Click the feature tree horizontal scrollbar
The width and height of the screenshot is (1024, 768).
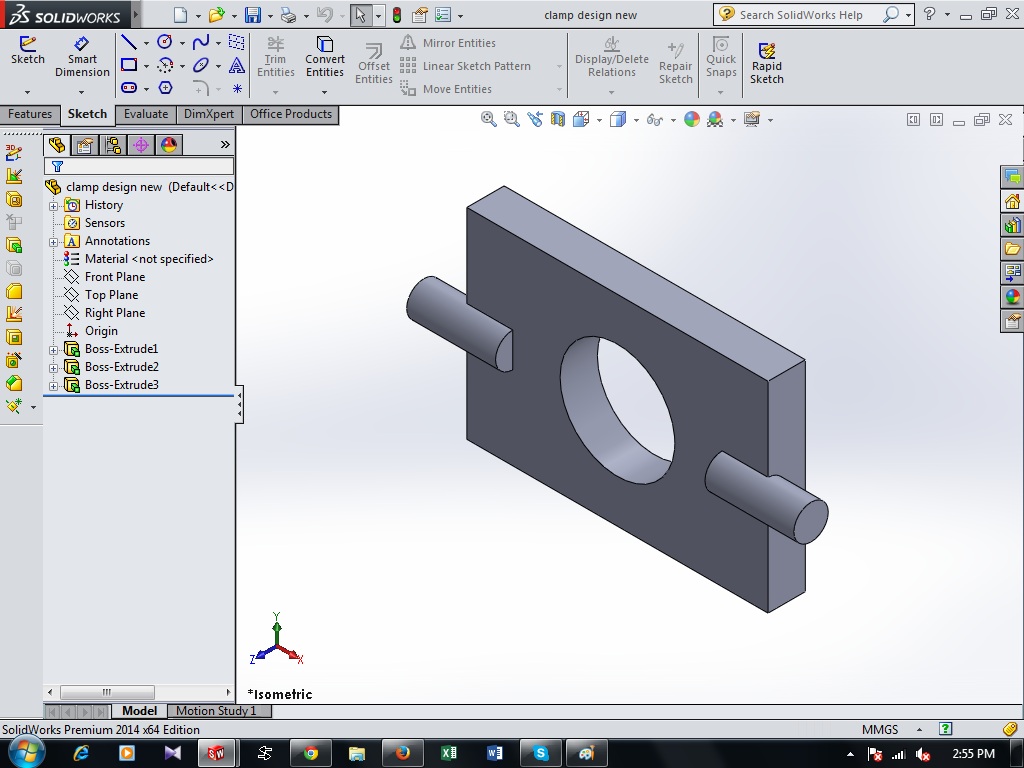click(107, 692)
